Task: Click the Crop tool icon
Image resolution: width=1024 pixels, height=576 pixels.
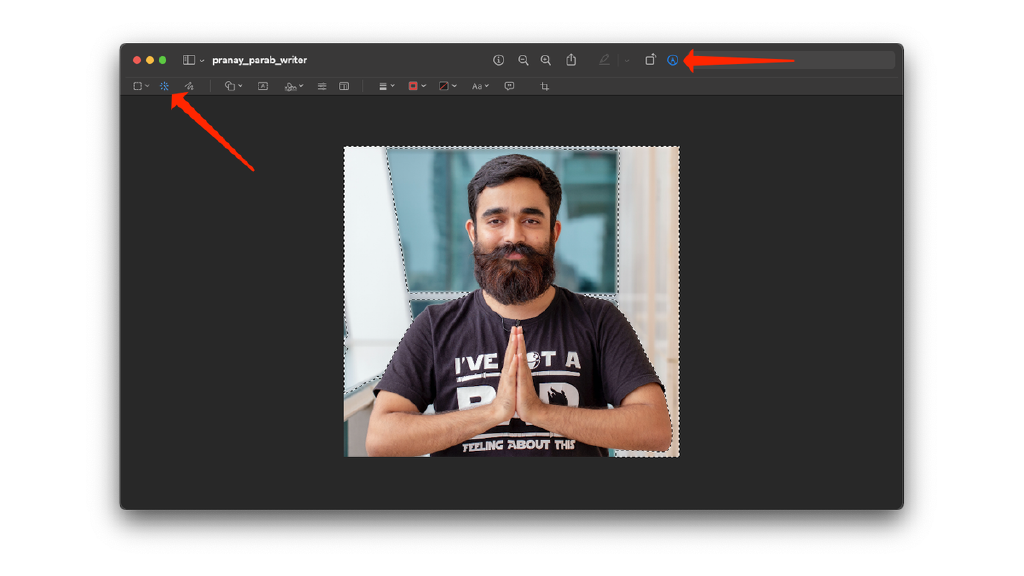Action: click(545, 86)
